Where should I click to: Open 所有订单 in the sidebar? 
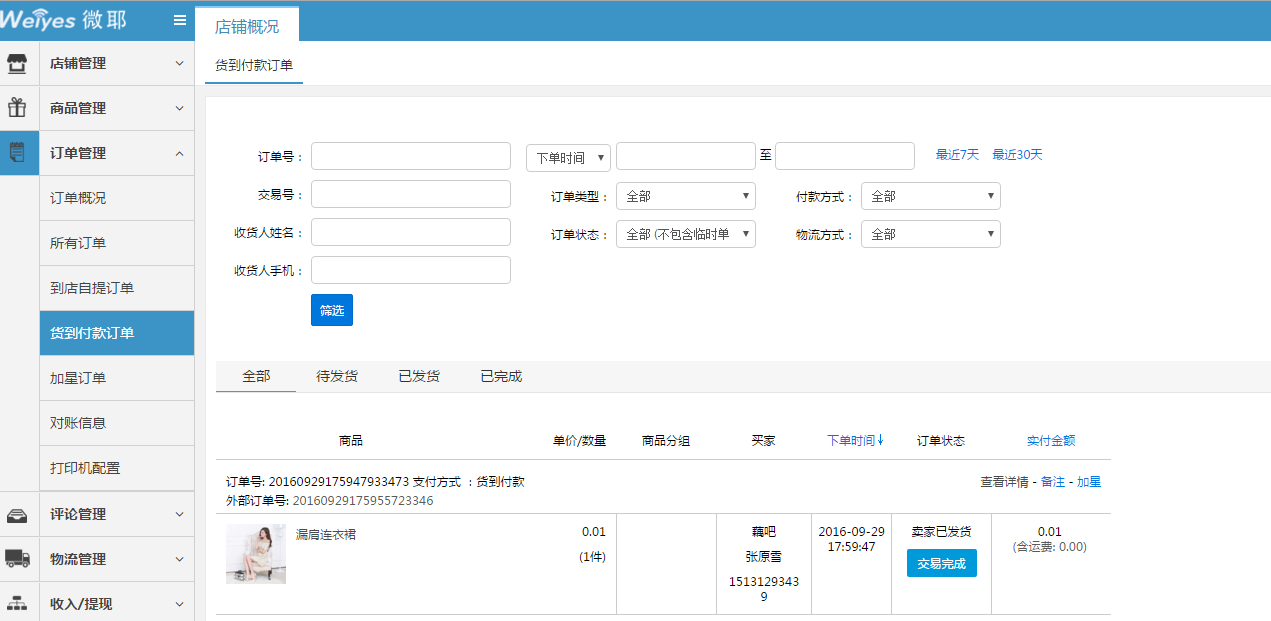click(x=117, y=243)
